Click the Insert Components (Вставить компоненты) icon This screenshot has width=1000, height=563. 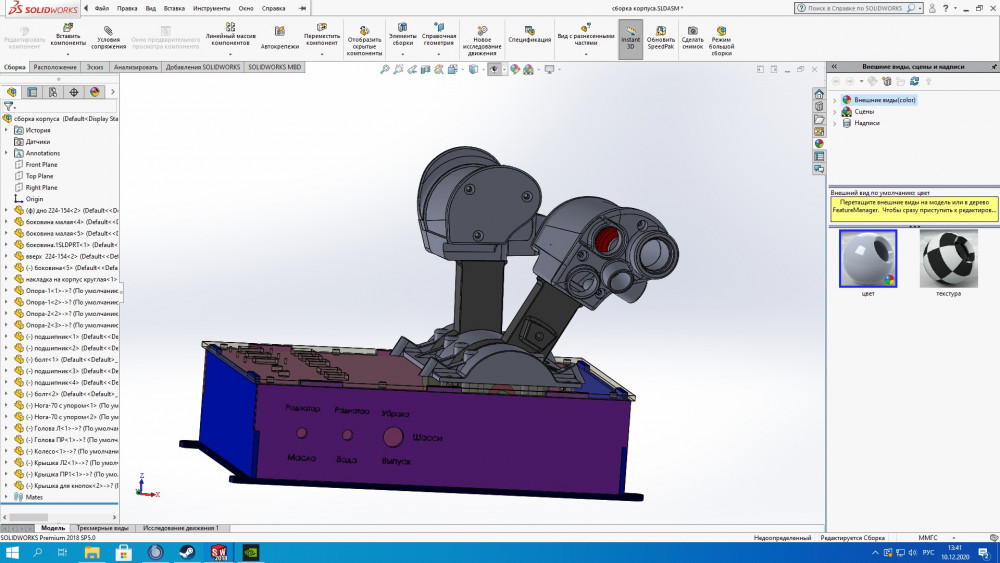click(x=69, y=28)
